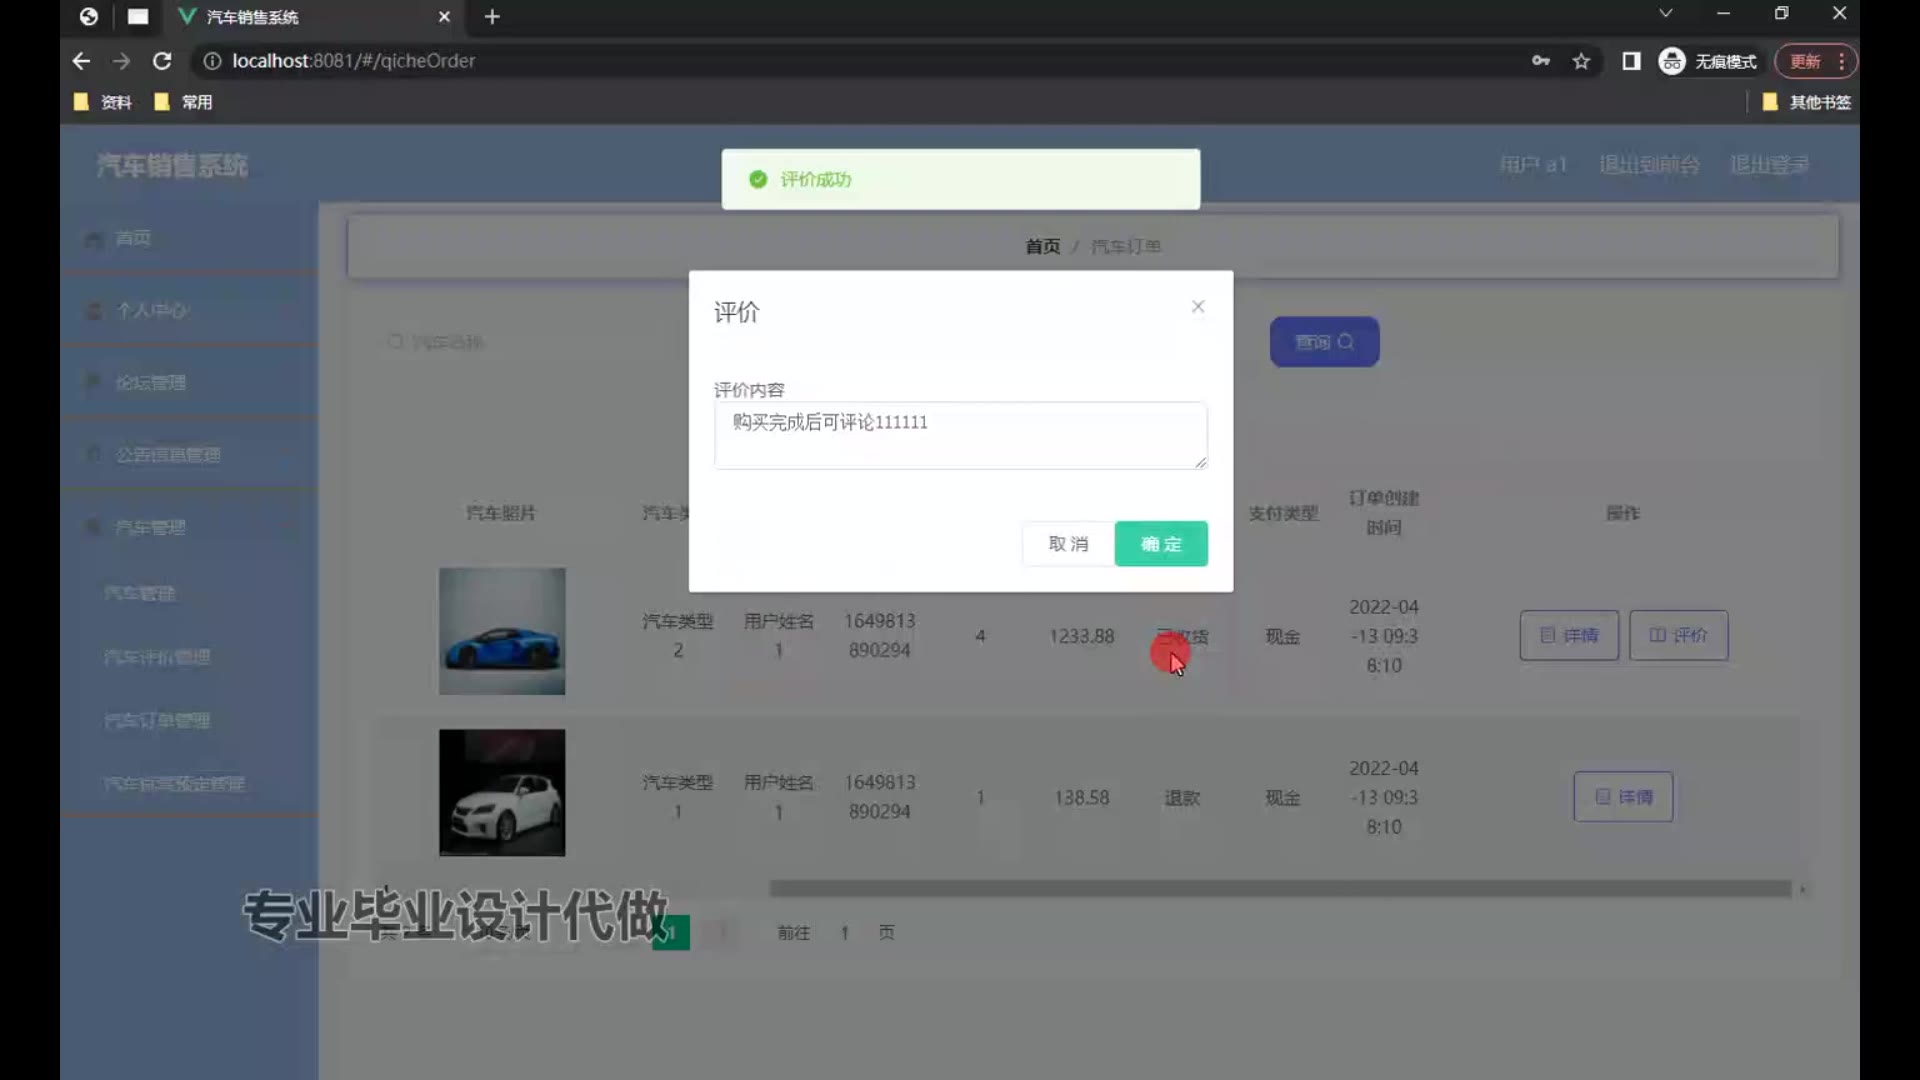Select 个人中心 in sidebar menu
The height and width of the screenshot is (1080, 1920).
[x=152, y=310]
